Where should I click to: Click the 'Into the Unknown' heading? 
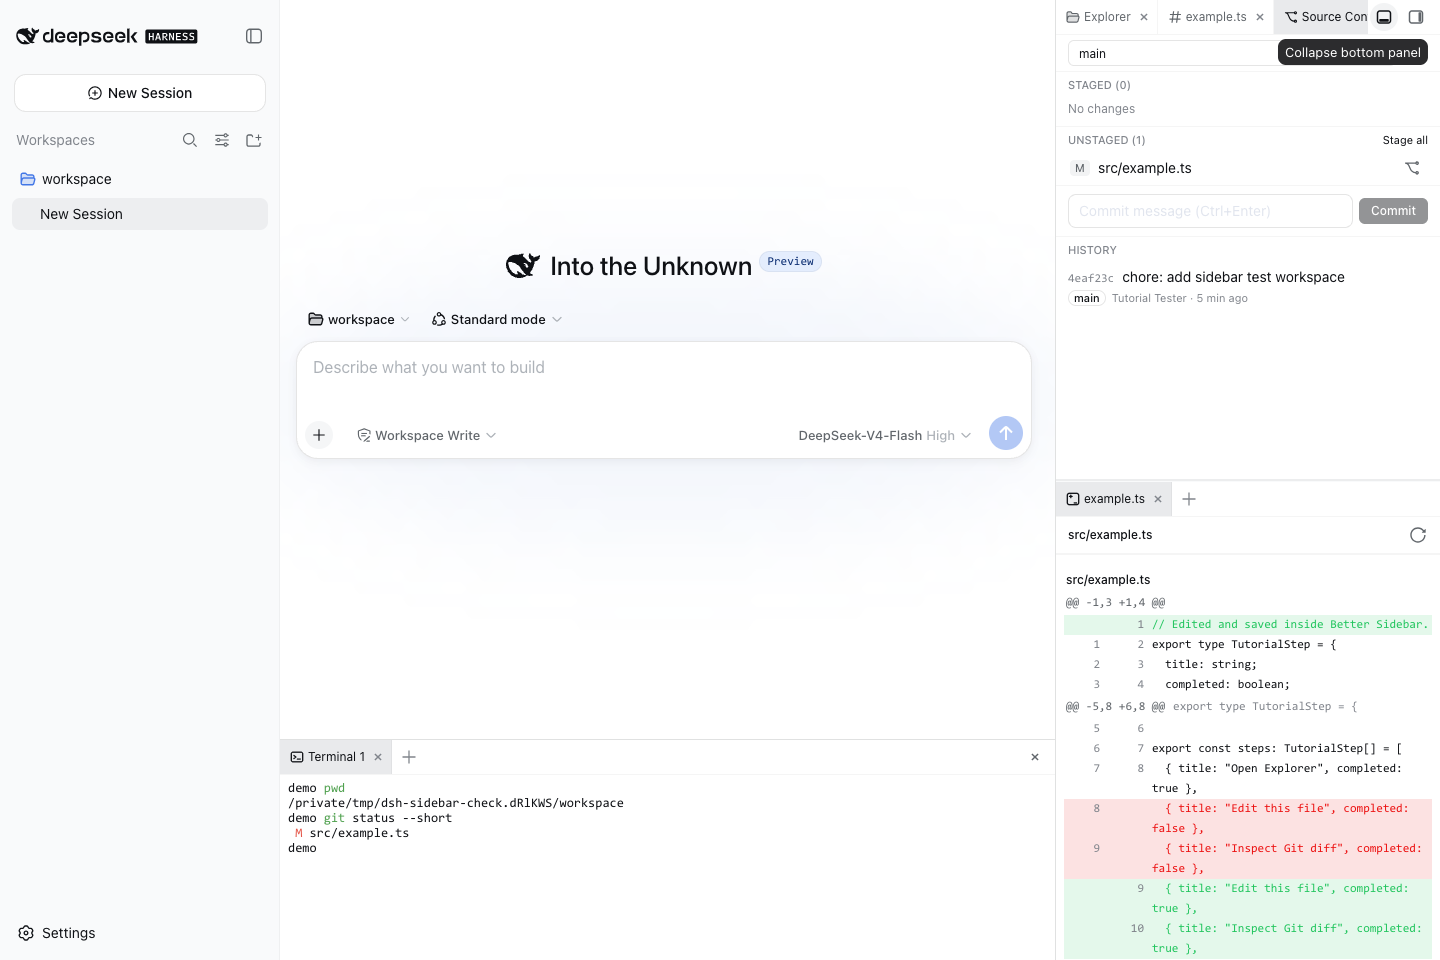point(651,266)
